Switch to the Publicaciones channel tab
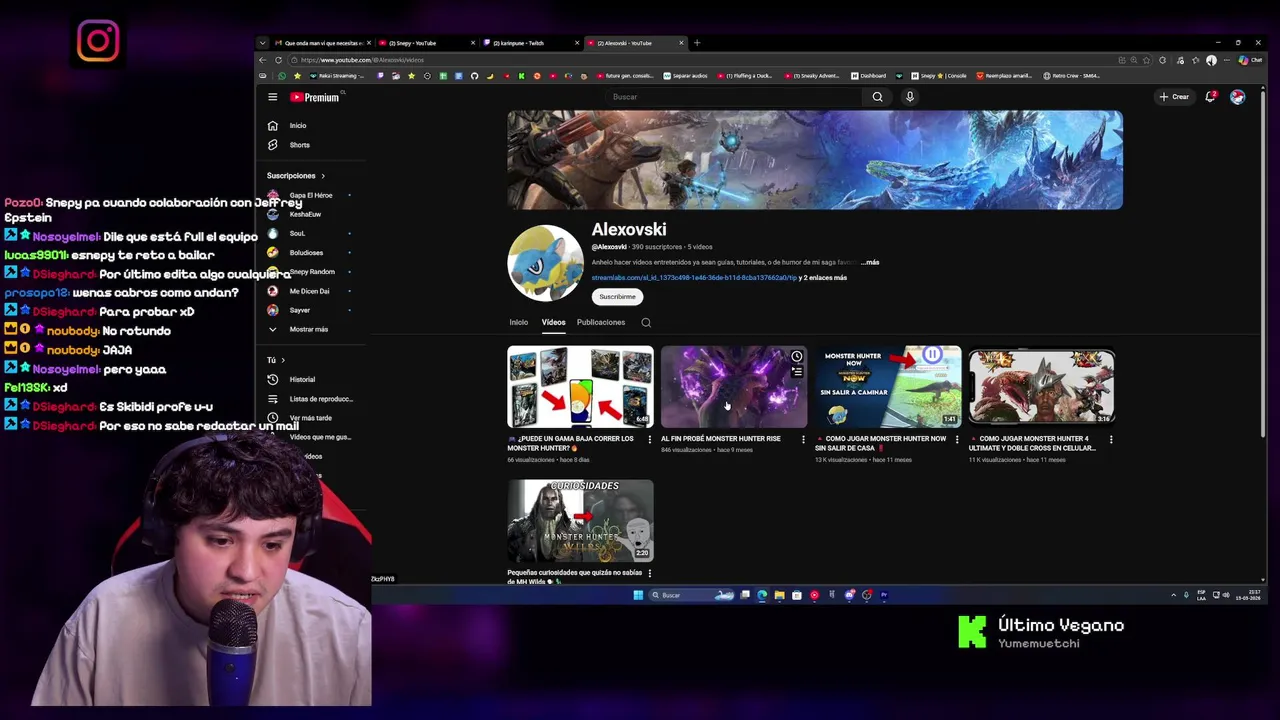Image resolution: width=1280 pixels, height=720 pixels. tap(601, 322)
